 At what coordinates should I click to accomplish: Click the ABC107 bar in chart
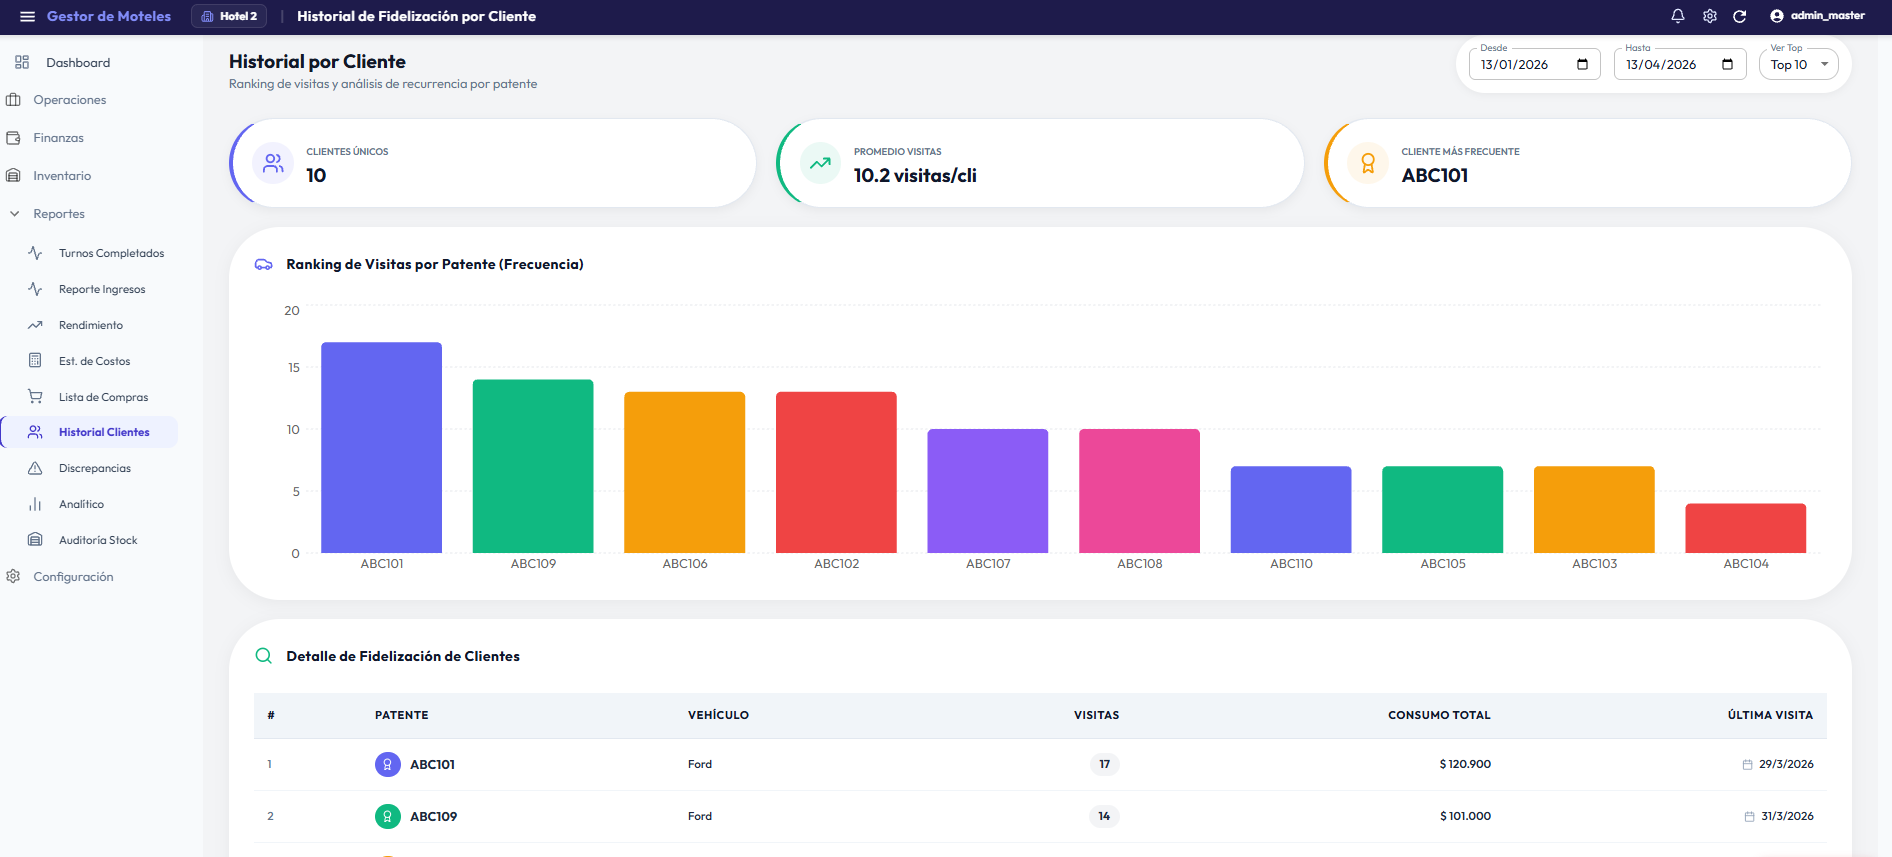click(x=988, y=491)
